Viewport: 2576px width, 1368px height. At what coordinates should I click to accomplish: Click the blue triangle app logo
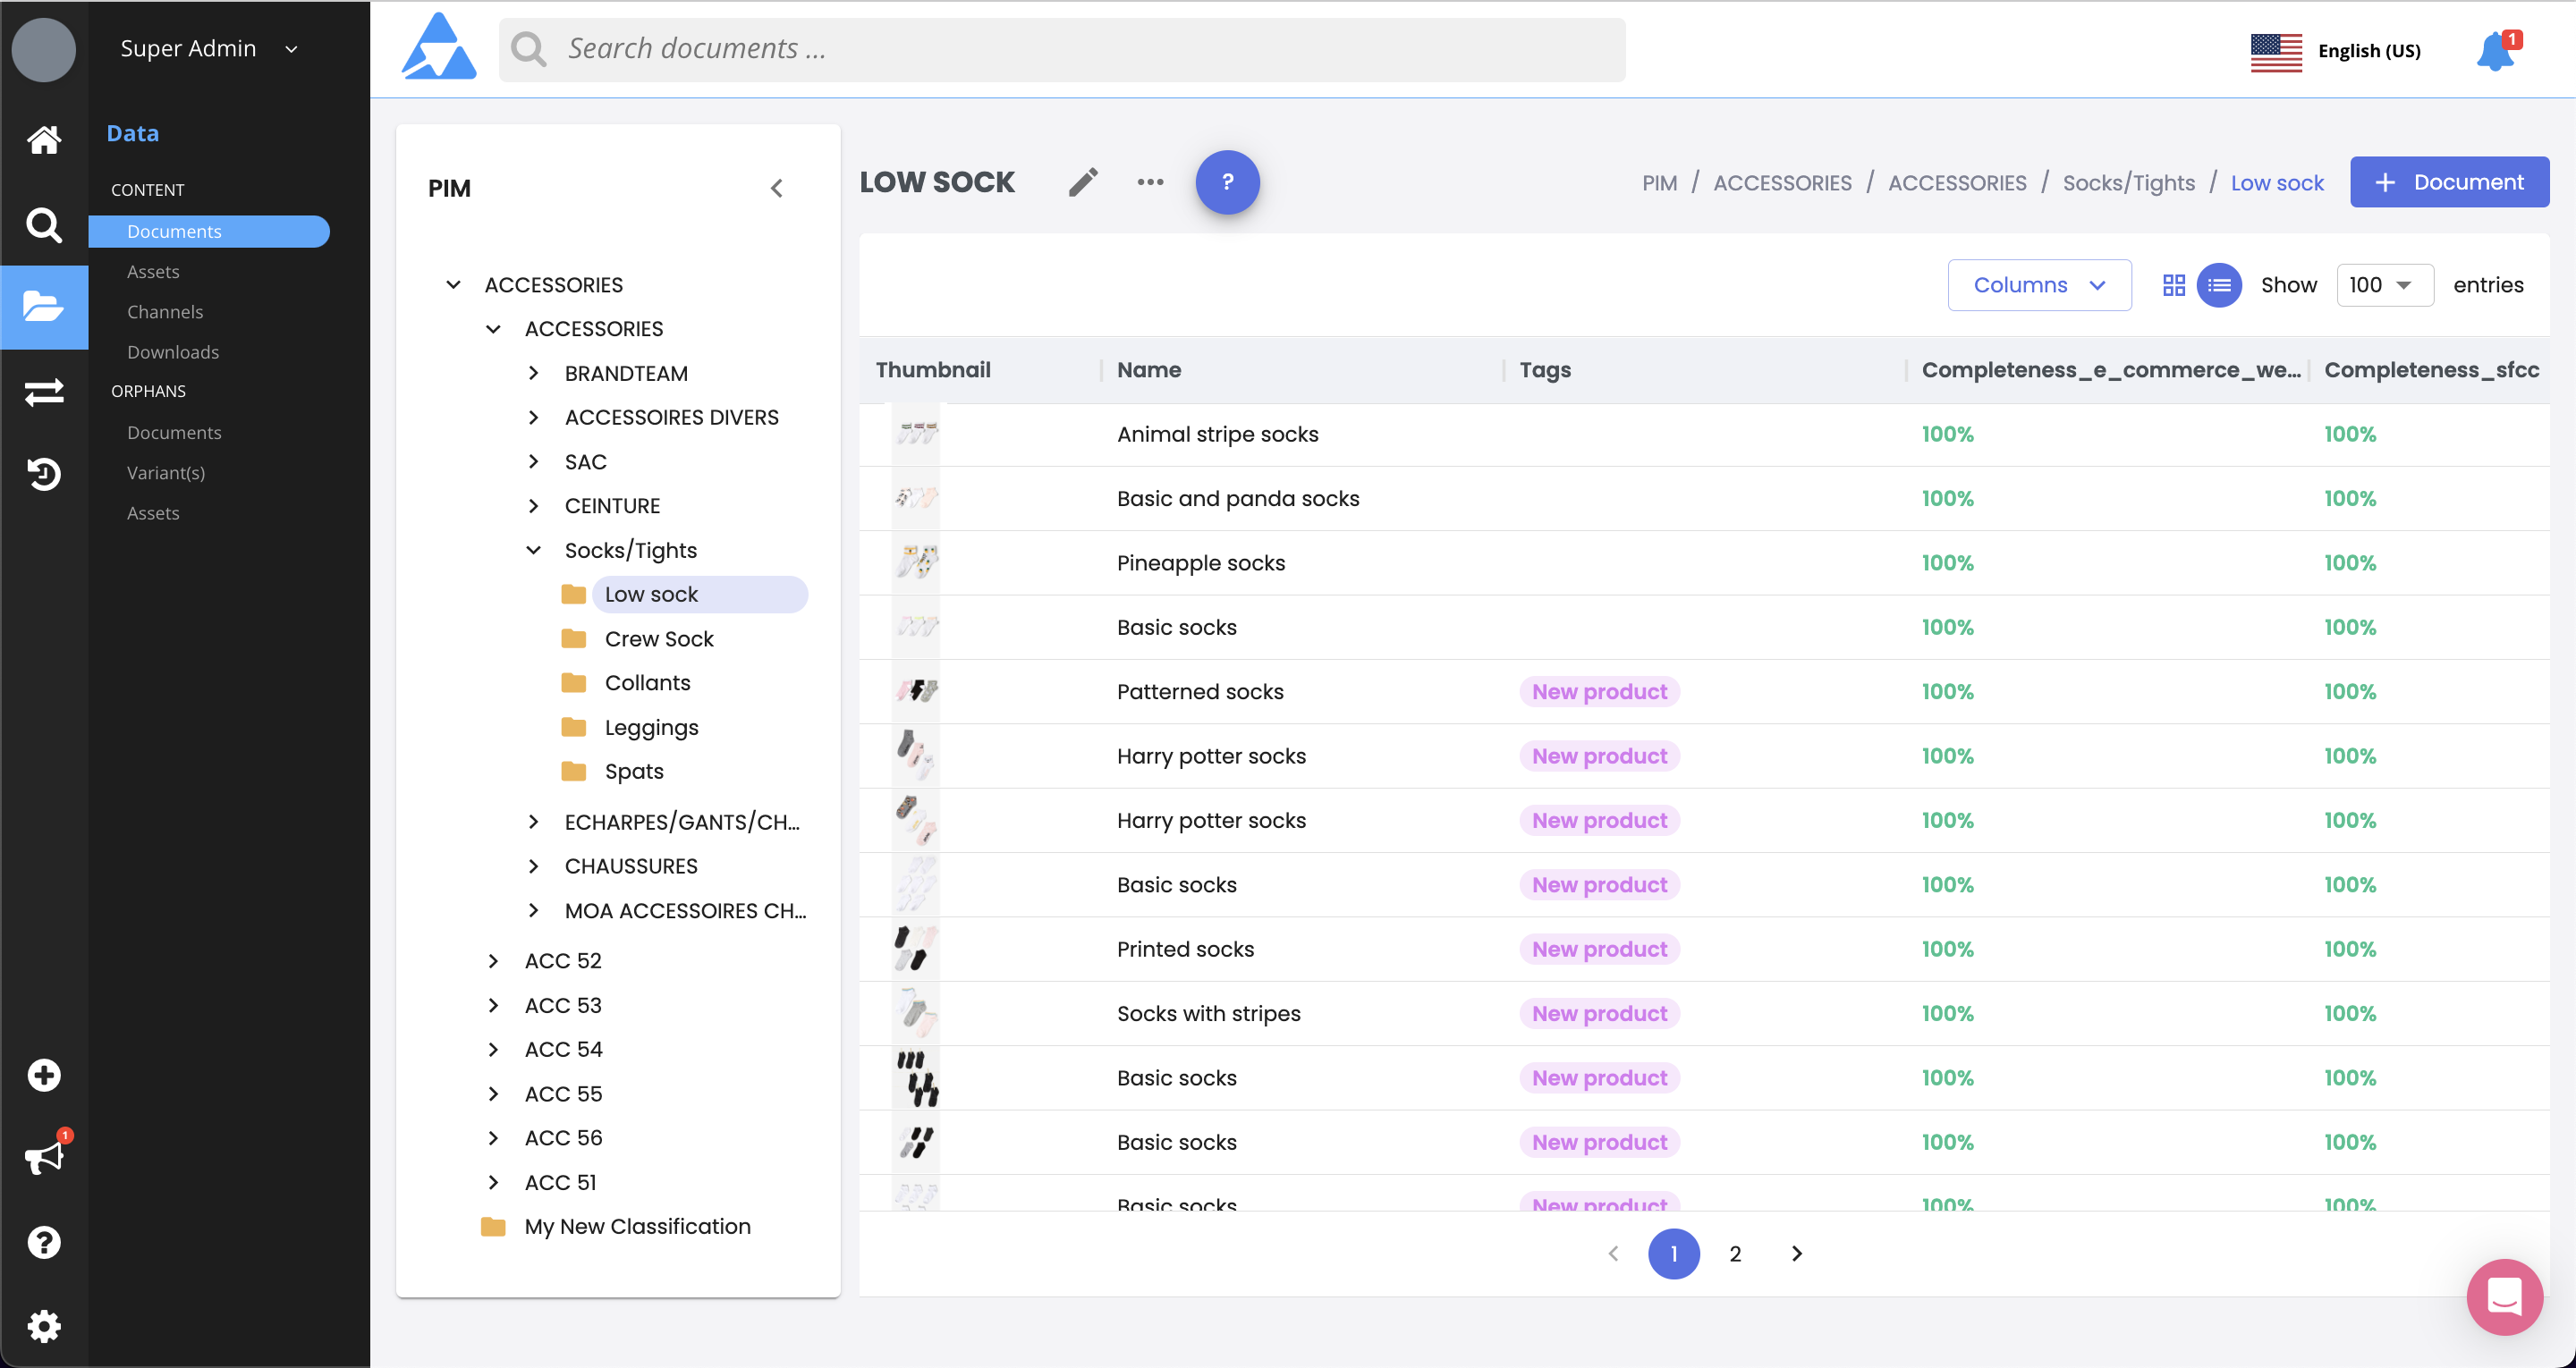coord(439,47)
